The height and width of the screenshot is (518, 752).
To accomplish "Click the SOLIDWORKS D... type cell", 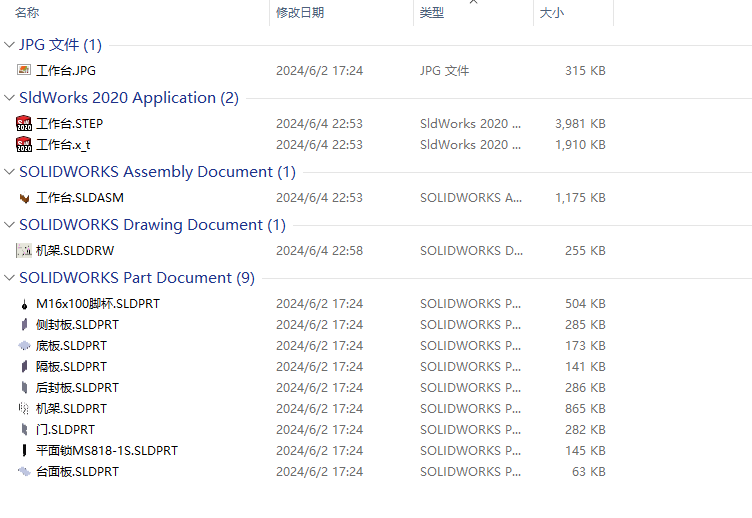I will [471, 251].
